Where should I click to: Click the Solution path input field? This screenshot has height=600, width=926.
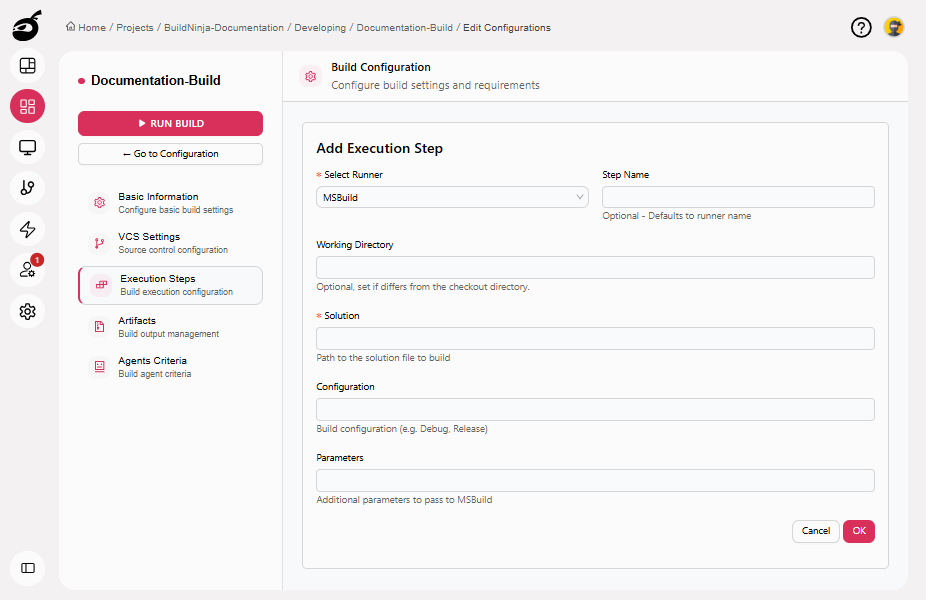coord(595,339)
